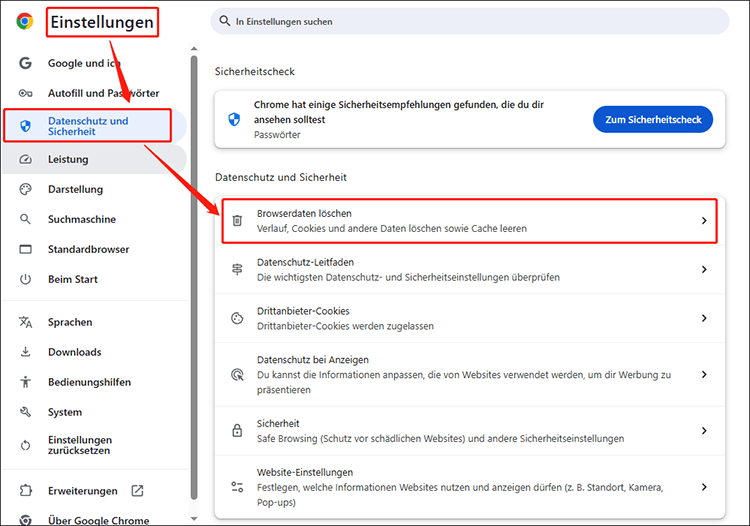Select Datenschutz und Sicherheit in the sidebar
Viewport: 750px width, 526px height.
(x=94, y=126)
